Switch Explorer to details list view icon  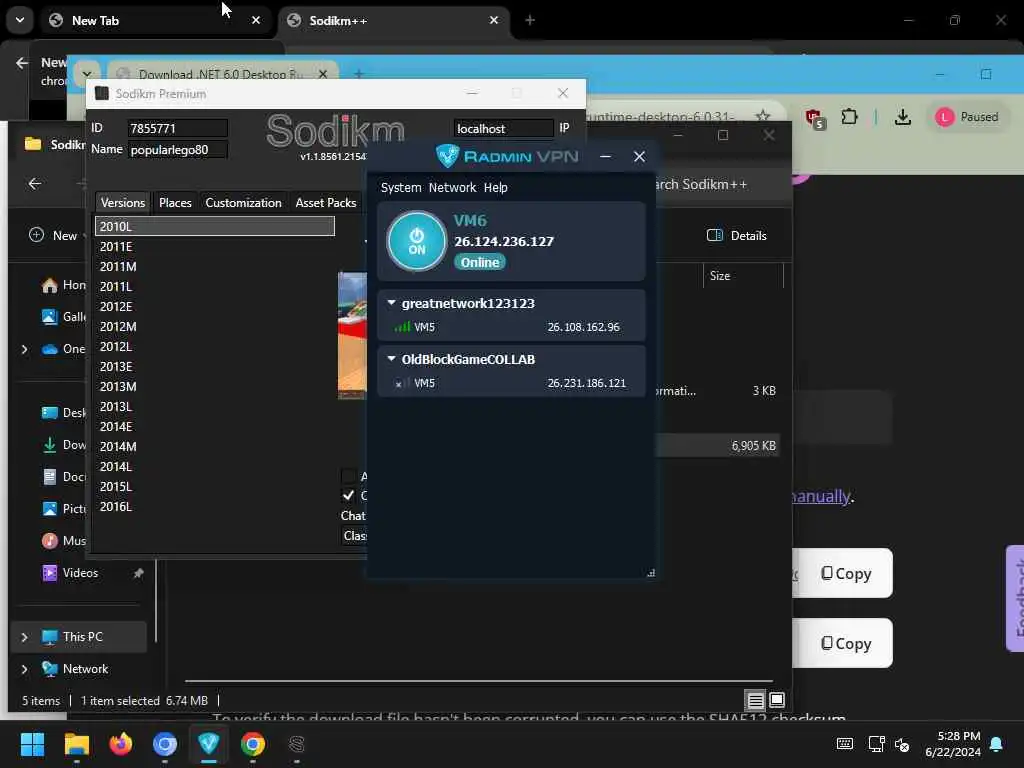click(x=756, y=701)
